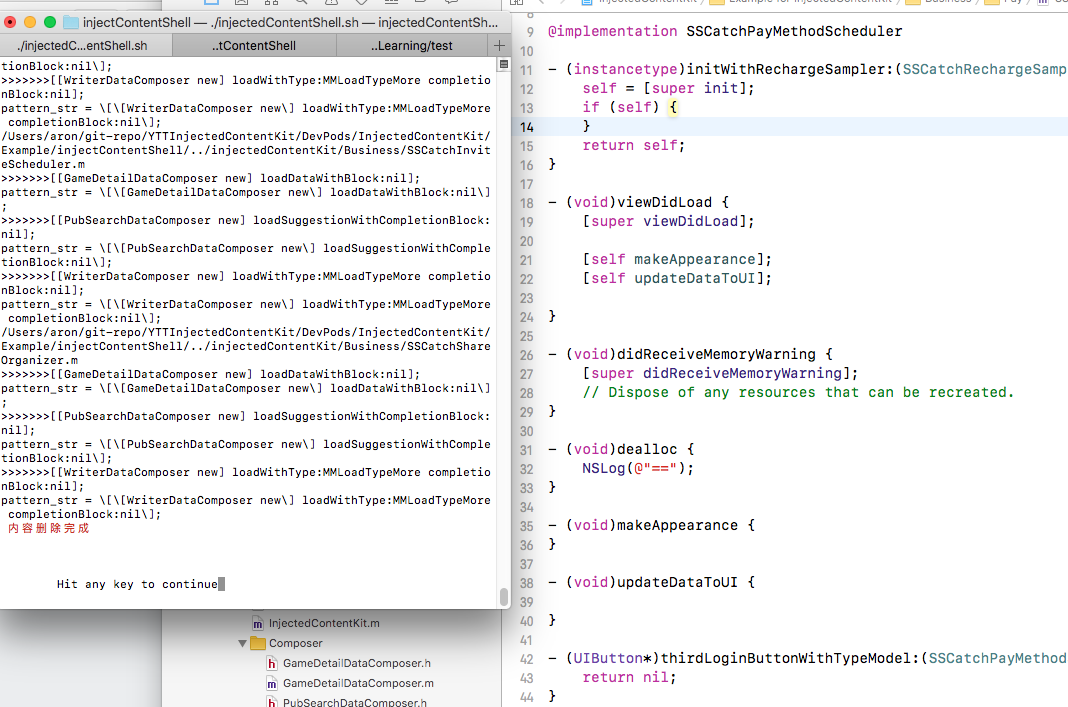Click 'self = [super init];' code line
The width and height of the screenshot is (1068, 707).
click(668, 88)
